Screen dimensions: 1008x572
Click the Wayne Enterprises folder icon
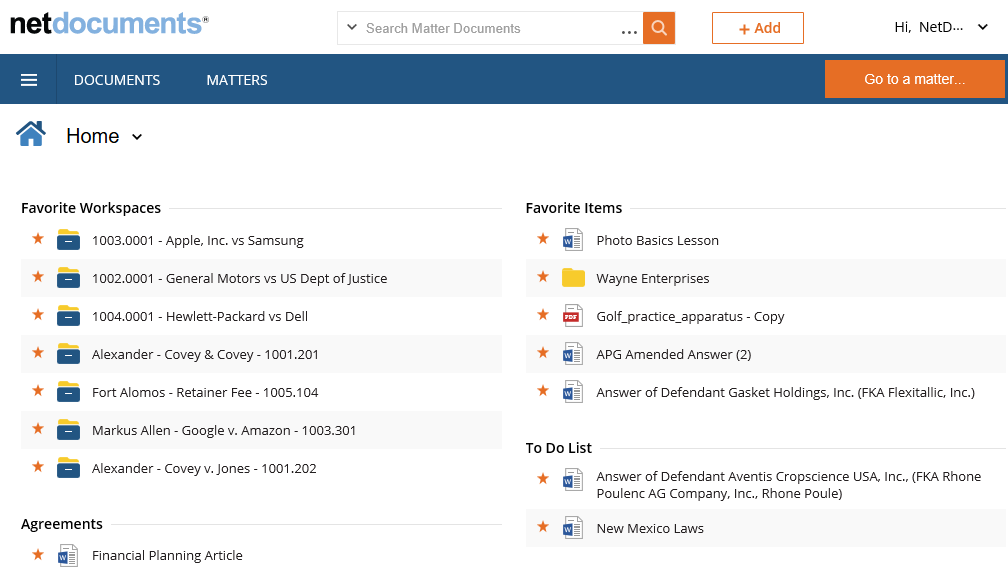coord(572,278)
